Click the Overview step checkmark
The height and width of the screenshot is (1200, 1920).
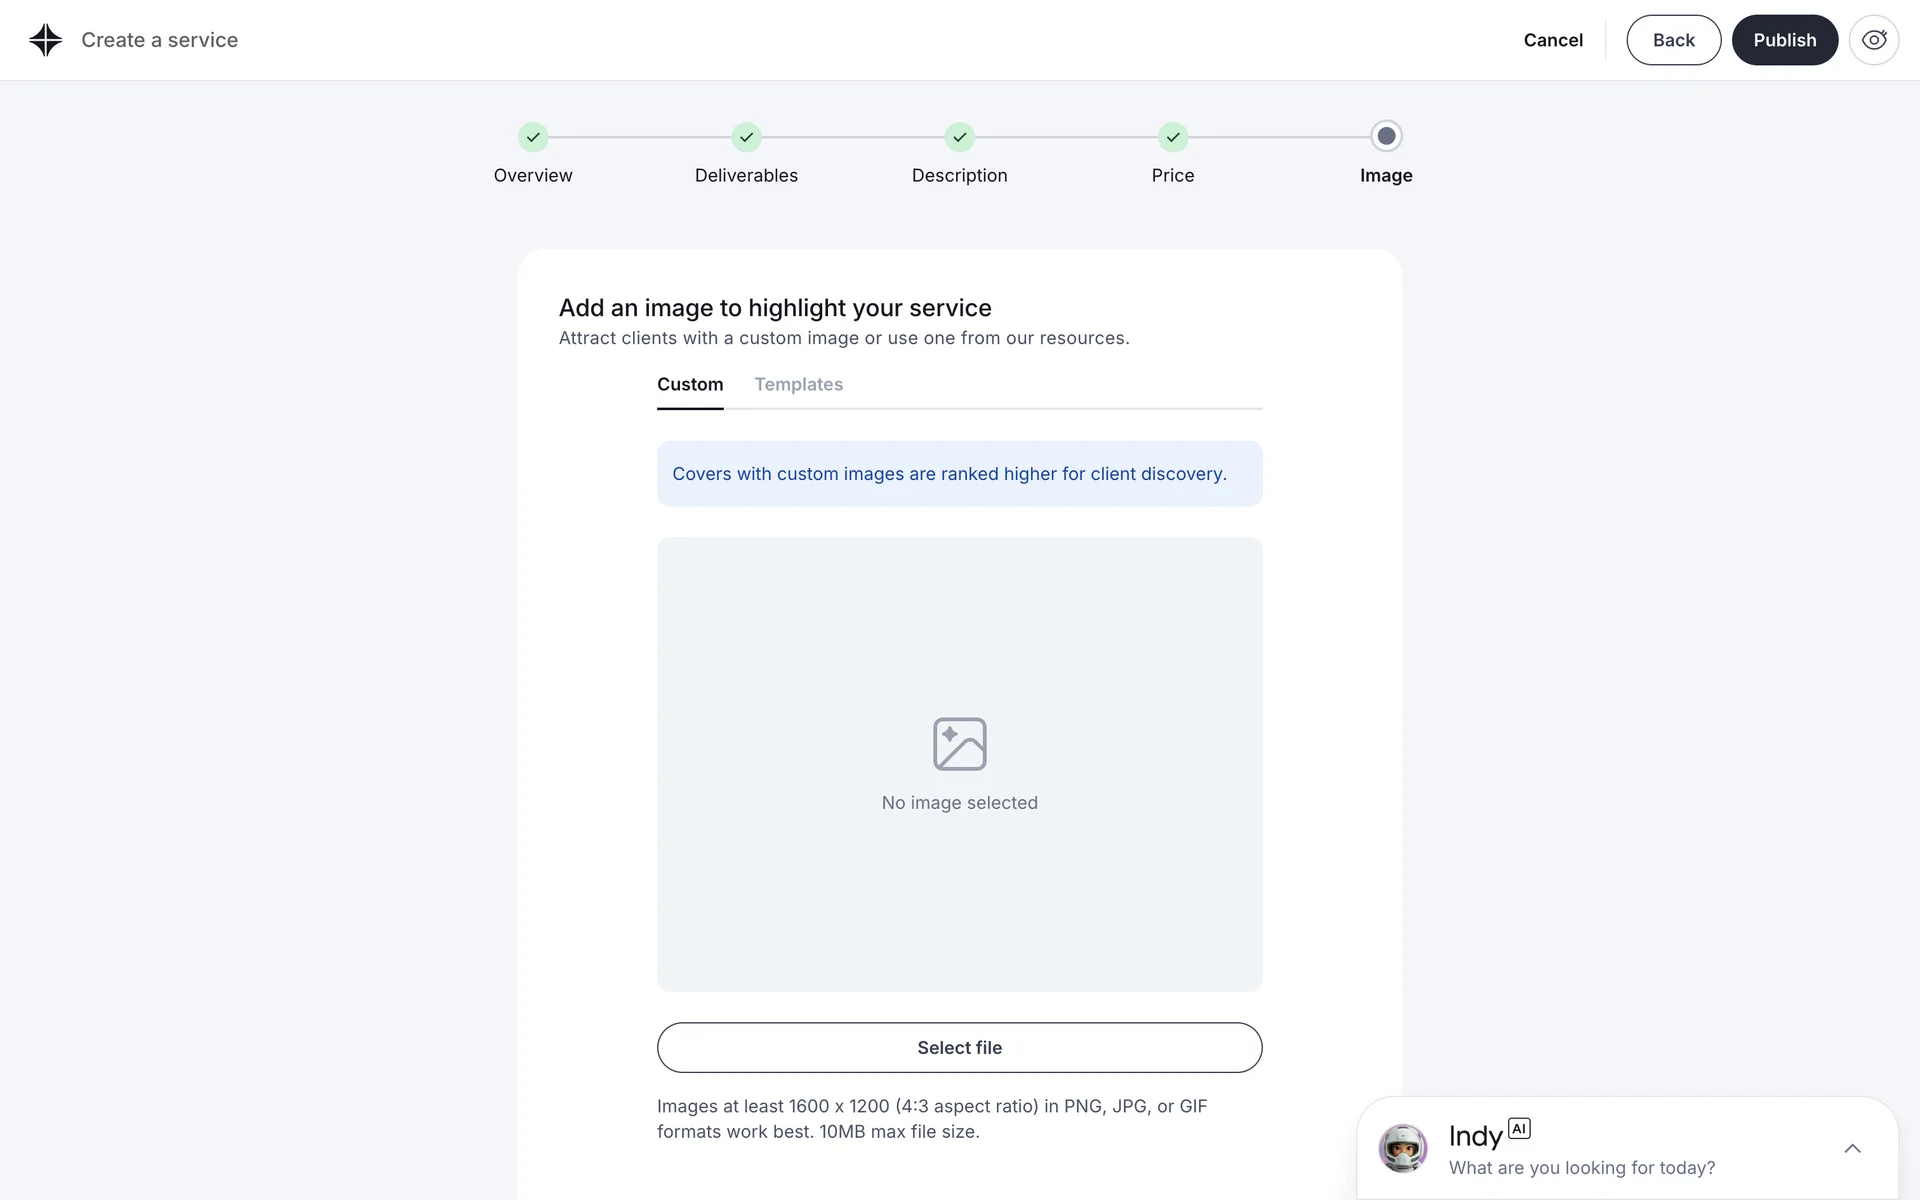point(533,137)
